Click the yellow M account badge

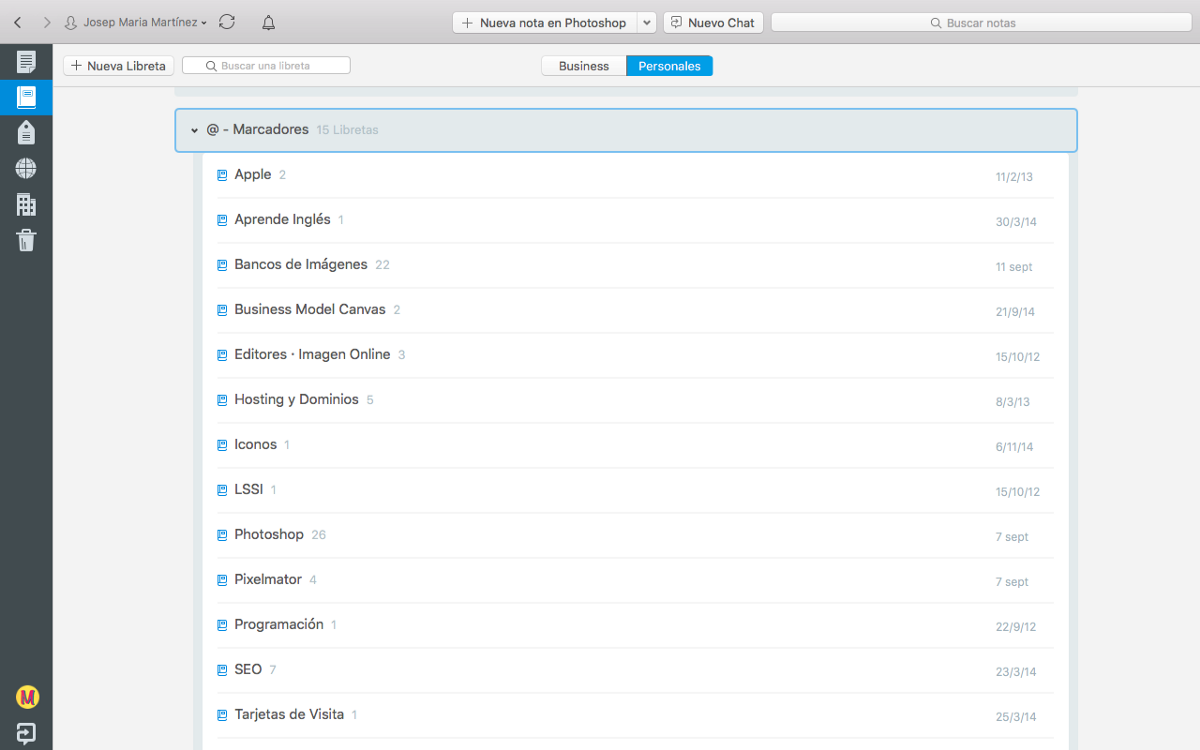tap(27, 697)
